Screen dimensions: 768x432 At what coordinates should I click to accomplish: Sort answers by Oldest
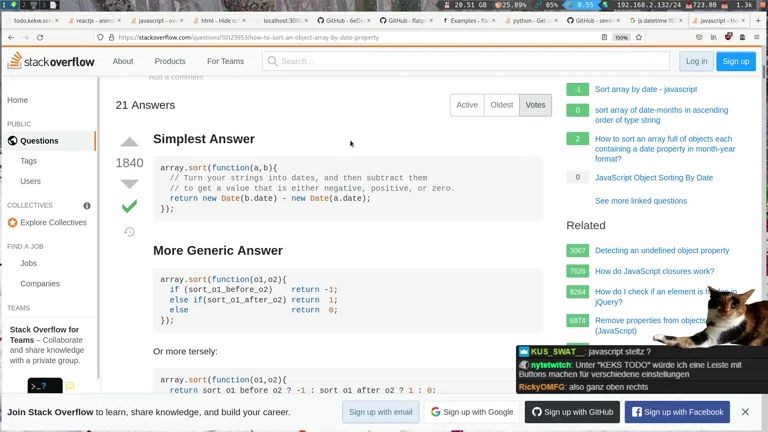502,105
